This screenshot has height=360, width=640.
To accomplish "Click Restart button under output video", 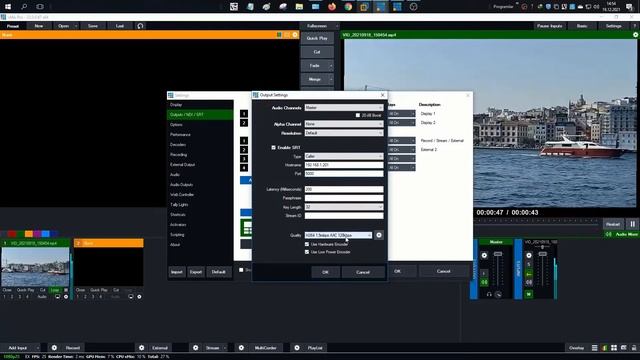I will point(613,224).
